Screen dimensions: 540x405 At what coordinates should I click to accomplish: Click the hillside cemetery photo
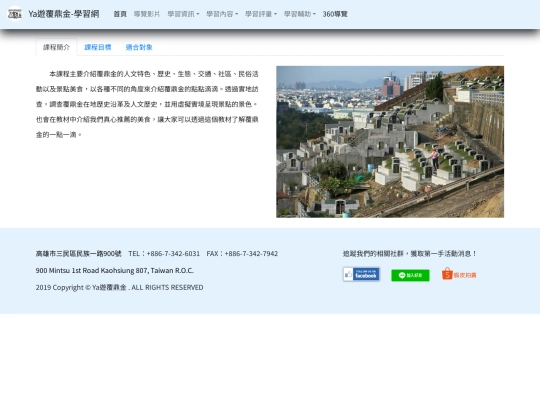click(390, 142)
